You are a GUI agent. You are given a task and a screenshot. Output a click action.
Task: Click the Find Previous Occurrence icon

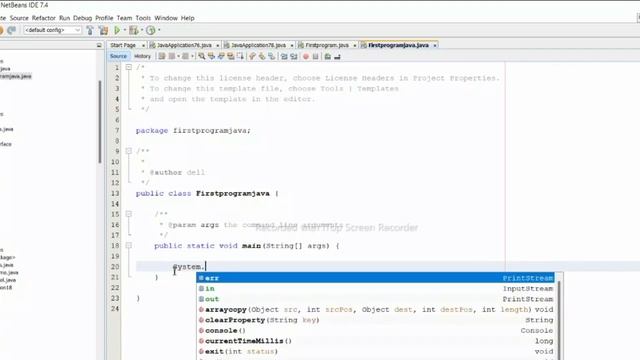(x=211, y=56)
